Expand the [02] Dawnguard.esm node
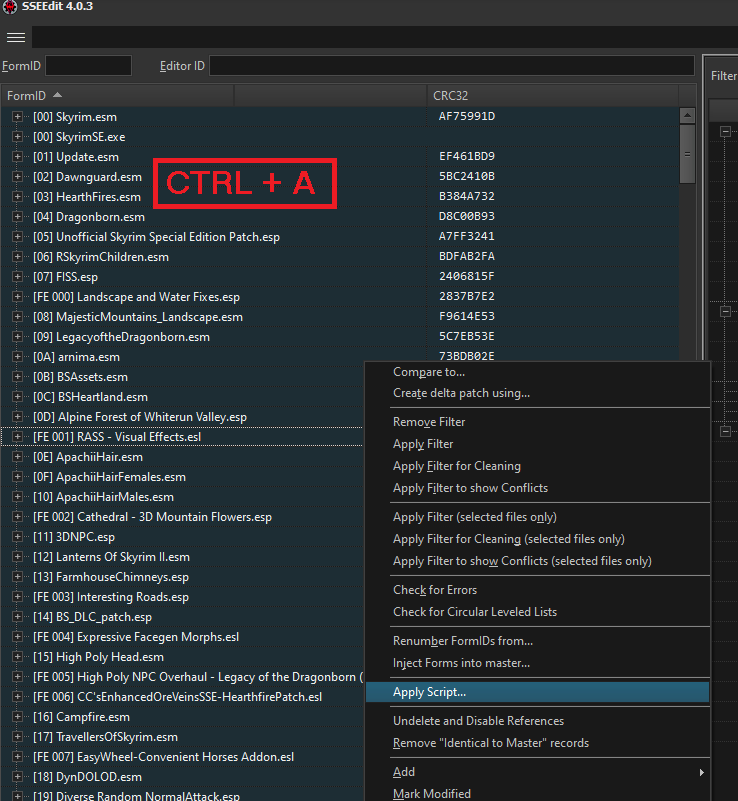738x801 pixels. point(17,177)
